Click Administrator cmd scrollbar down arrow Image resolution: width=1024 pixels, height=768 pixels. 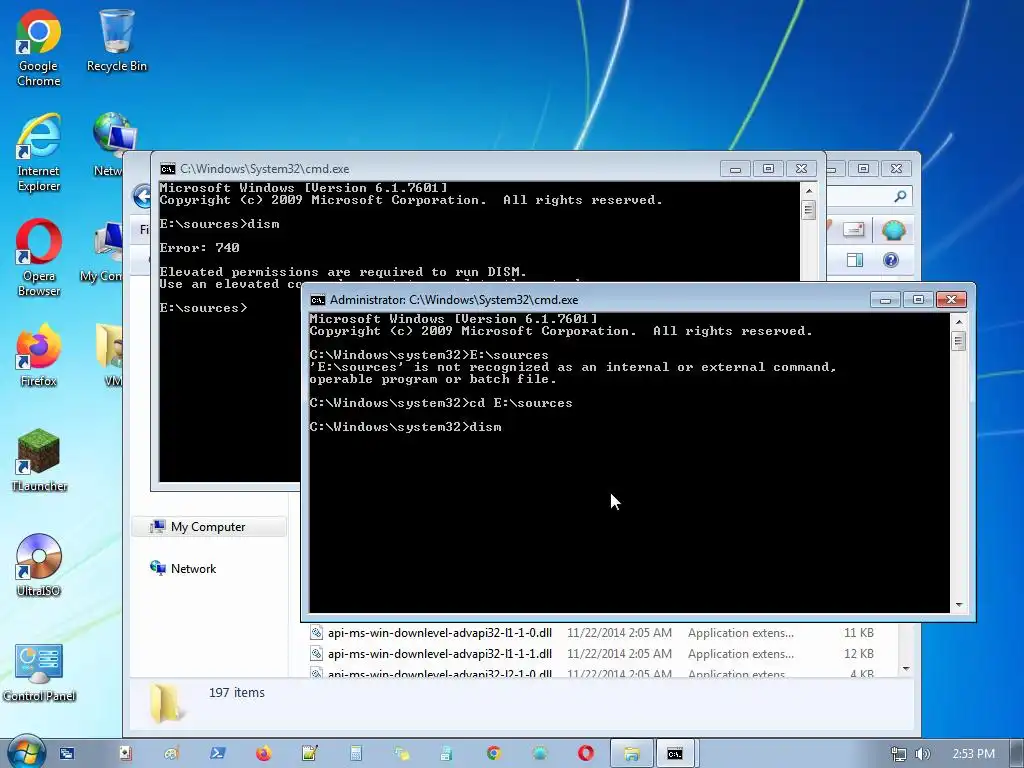point(959,605)
